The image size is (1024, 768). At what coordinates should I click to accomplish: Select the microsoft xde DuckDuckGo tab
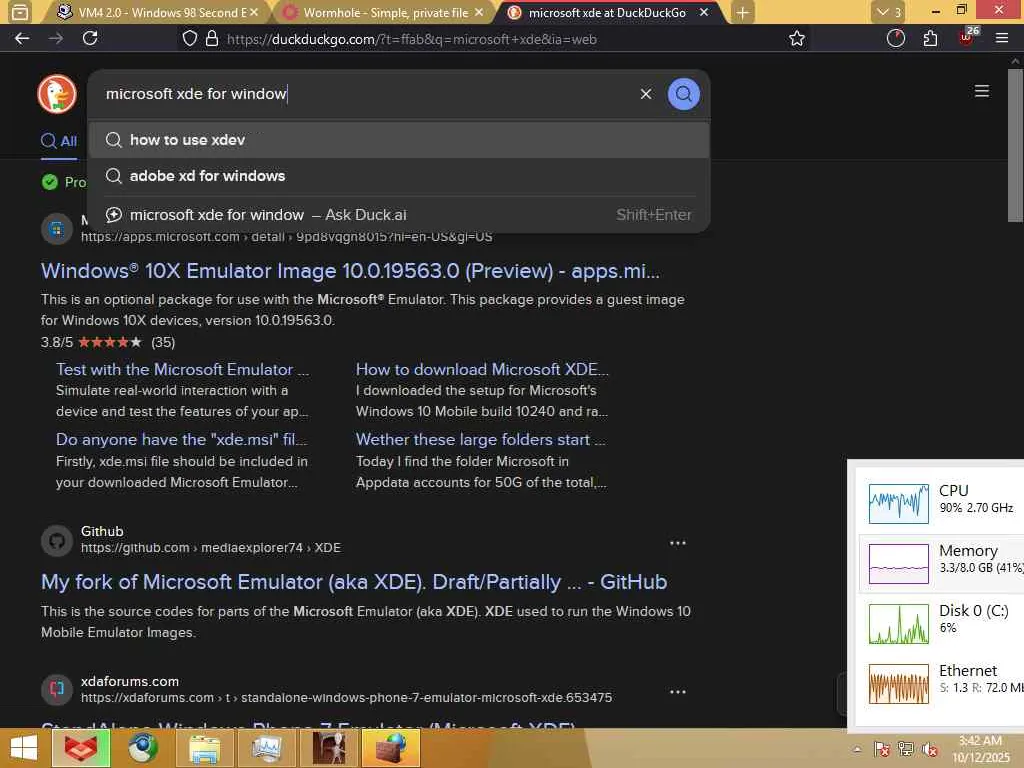[x=607, y=12]
